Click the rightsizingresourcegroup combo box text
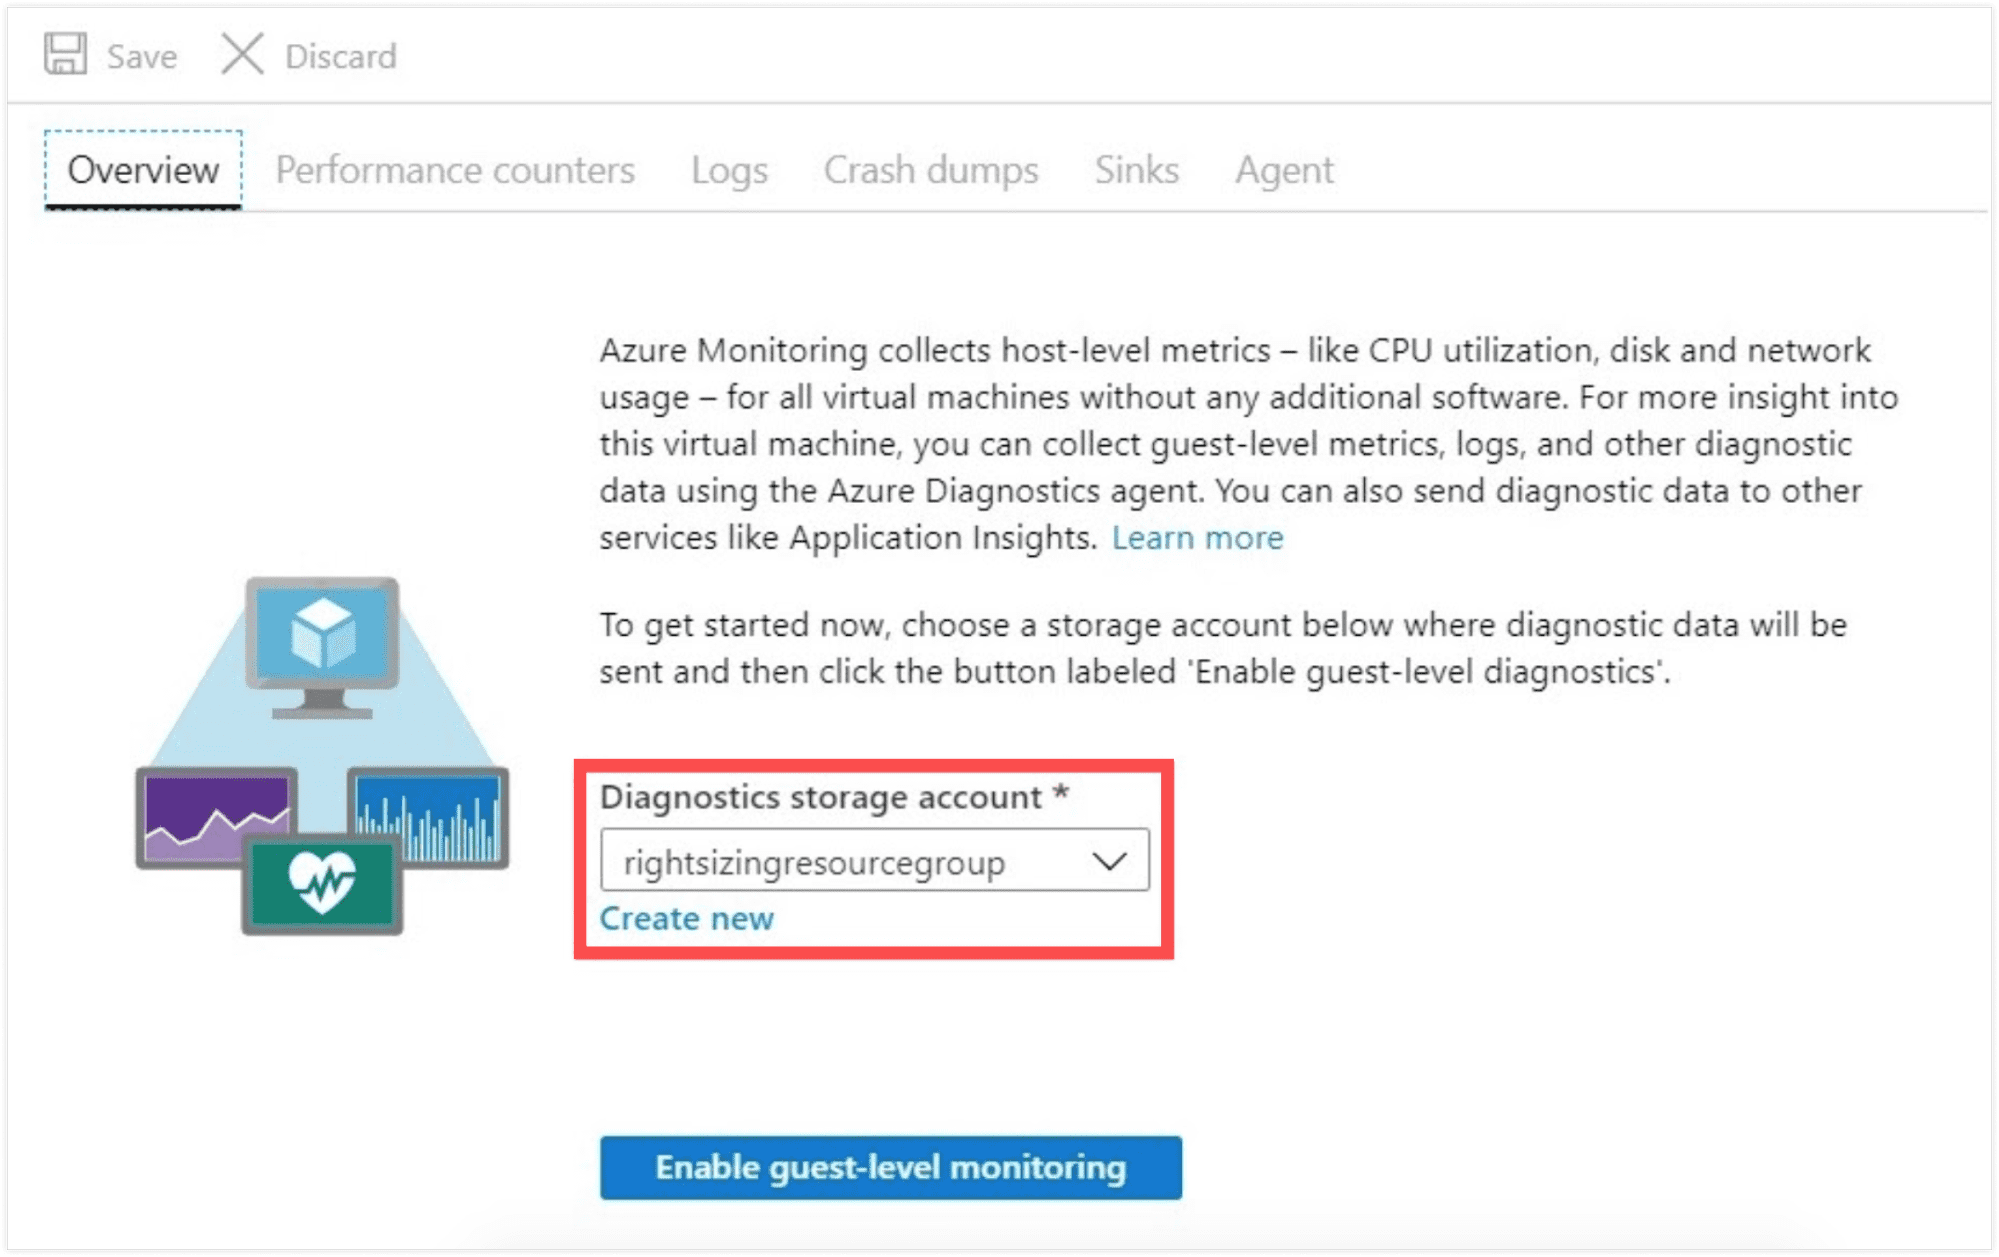The width and height of the screenshot is (1999, 1257). (x=814, y=862)
